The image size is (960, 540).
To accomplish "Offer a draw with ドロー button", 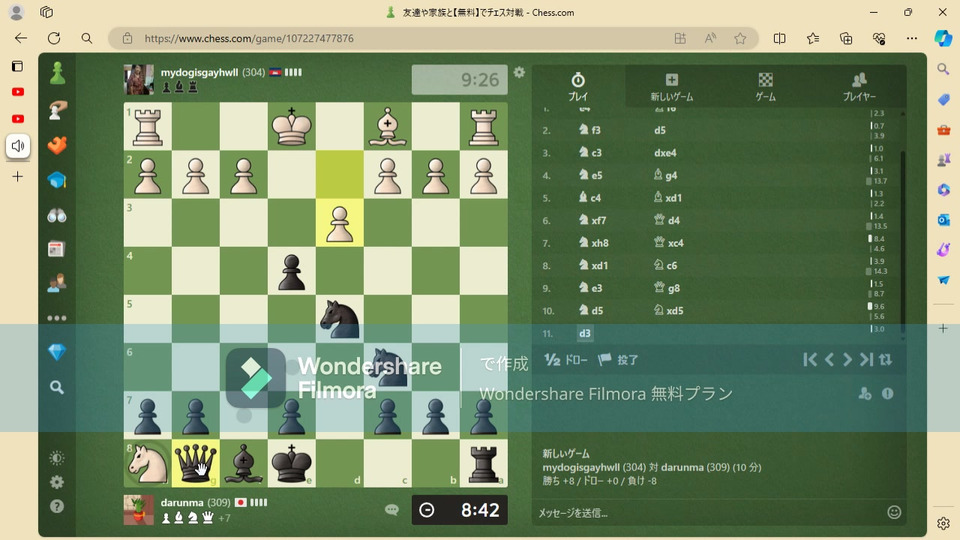I will [x=566, y=360].
